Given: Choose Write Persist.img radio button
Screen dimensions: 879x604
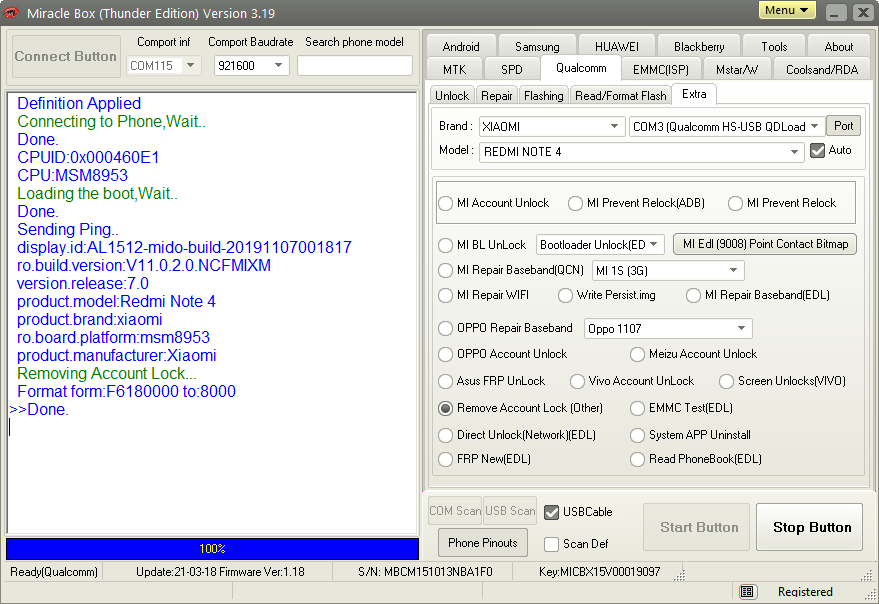Looking at the screenshot, I should coord(565,295).
